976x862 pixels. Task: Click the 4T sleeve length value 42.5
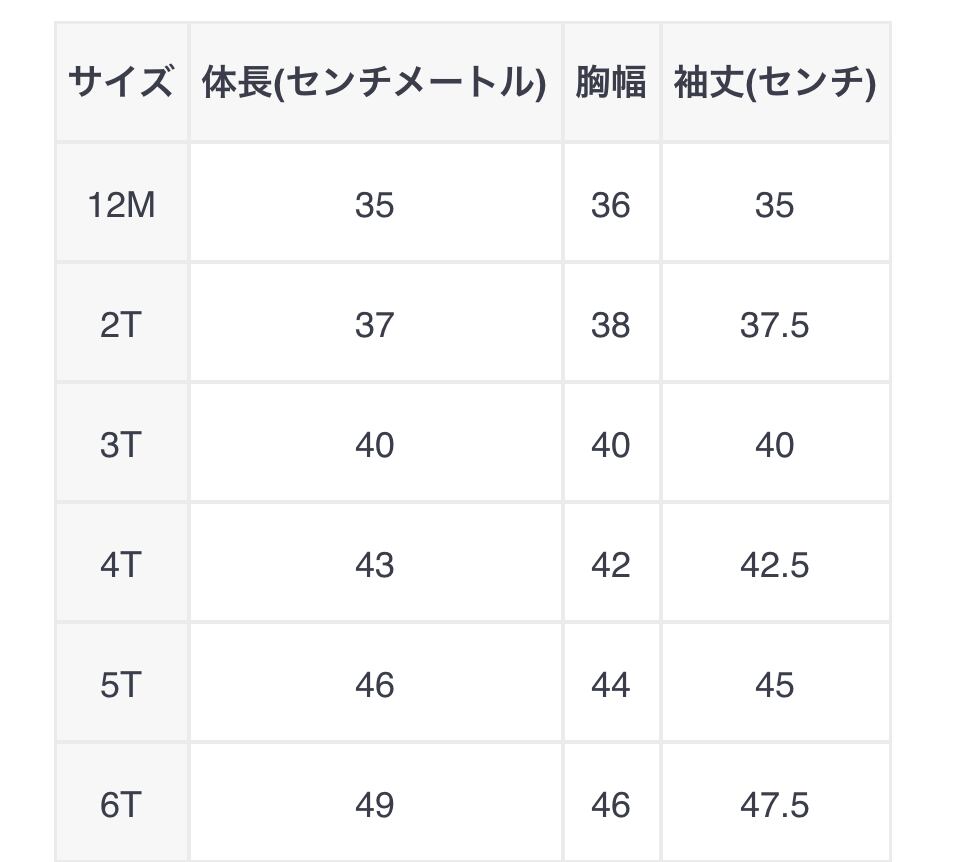(774, 565)
